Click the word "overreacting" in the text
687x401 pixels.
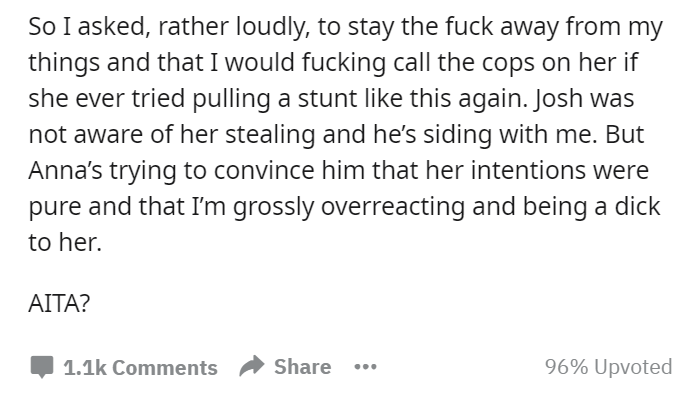pos(393,206)
